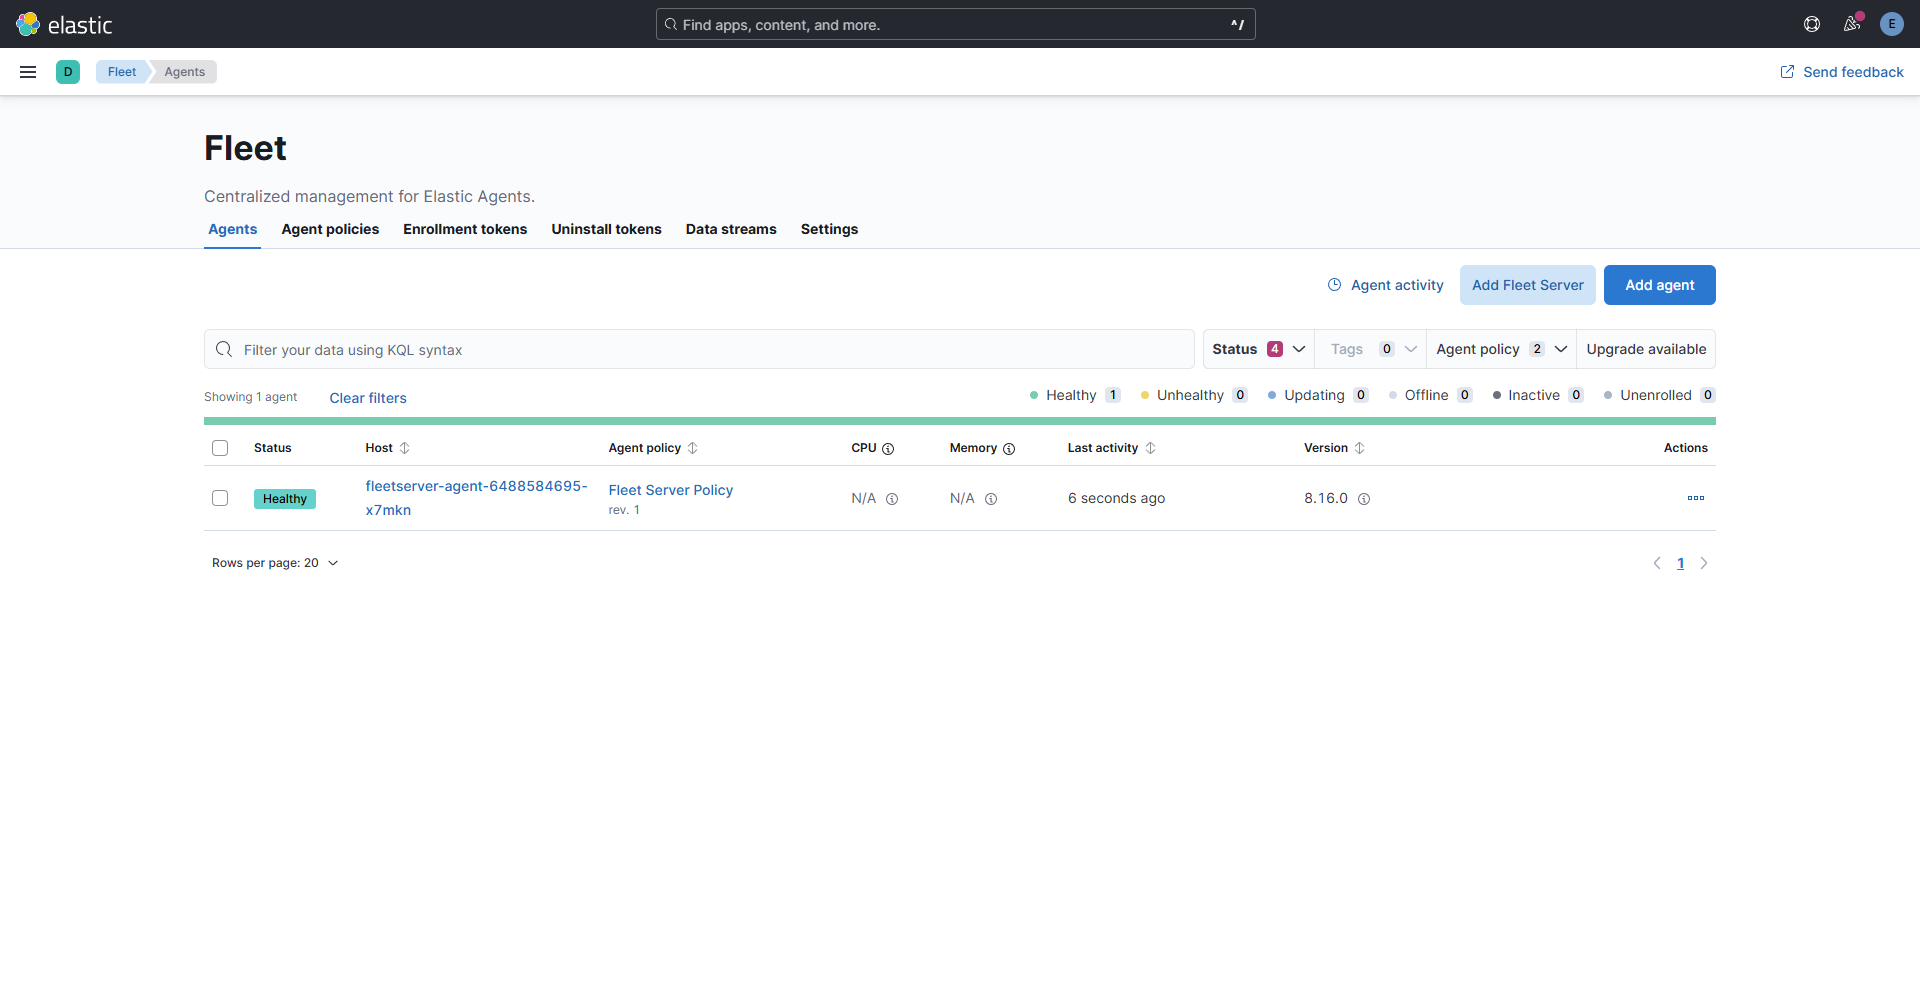The image size is (1920, 999).
Task: Open the help menu icon
Action: click(x=1811, y=24)
